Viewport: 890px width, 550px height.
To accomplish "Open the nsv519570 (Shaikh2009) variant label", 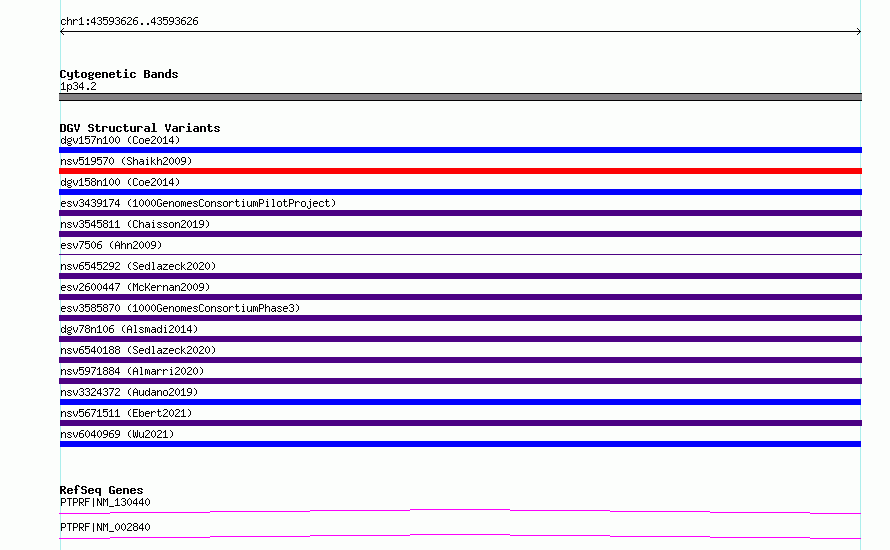I will (126, 161).
